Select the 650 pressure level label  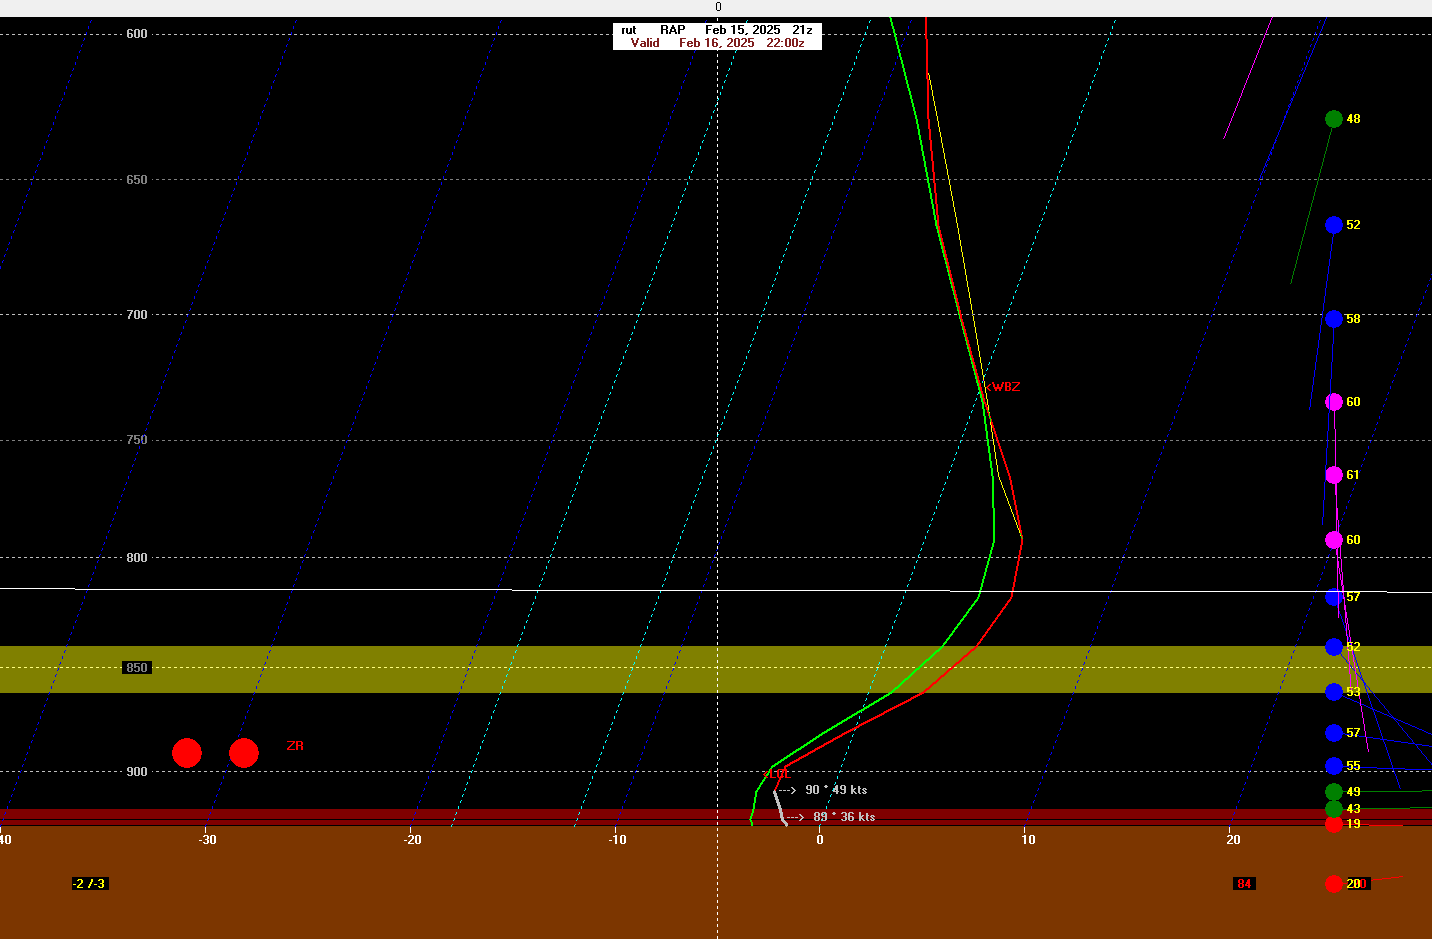point(137,180)
